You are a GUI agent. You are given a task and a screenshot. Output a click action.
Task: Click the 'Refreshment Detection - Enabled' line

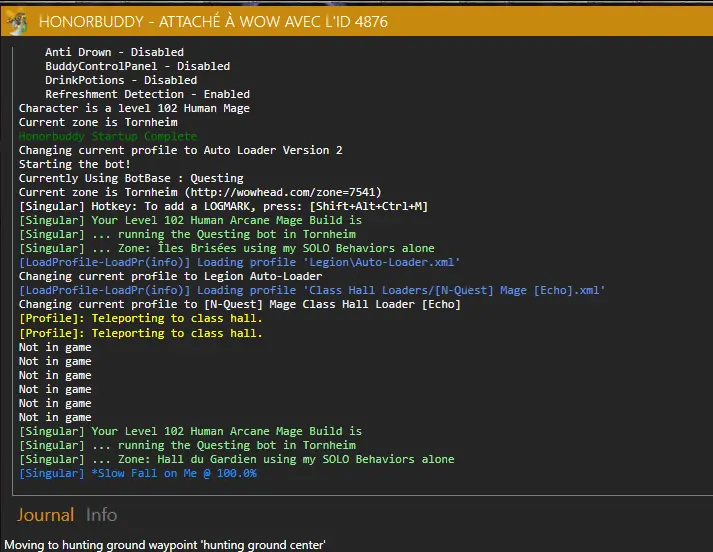coord(147,94)
